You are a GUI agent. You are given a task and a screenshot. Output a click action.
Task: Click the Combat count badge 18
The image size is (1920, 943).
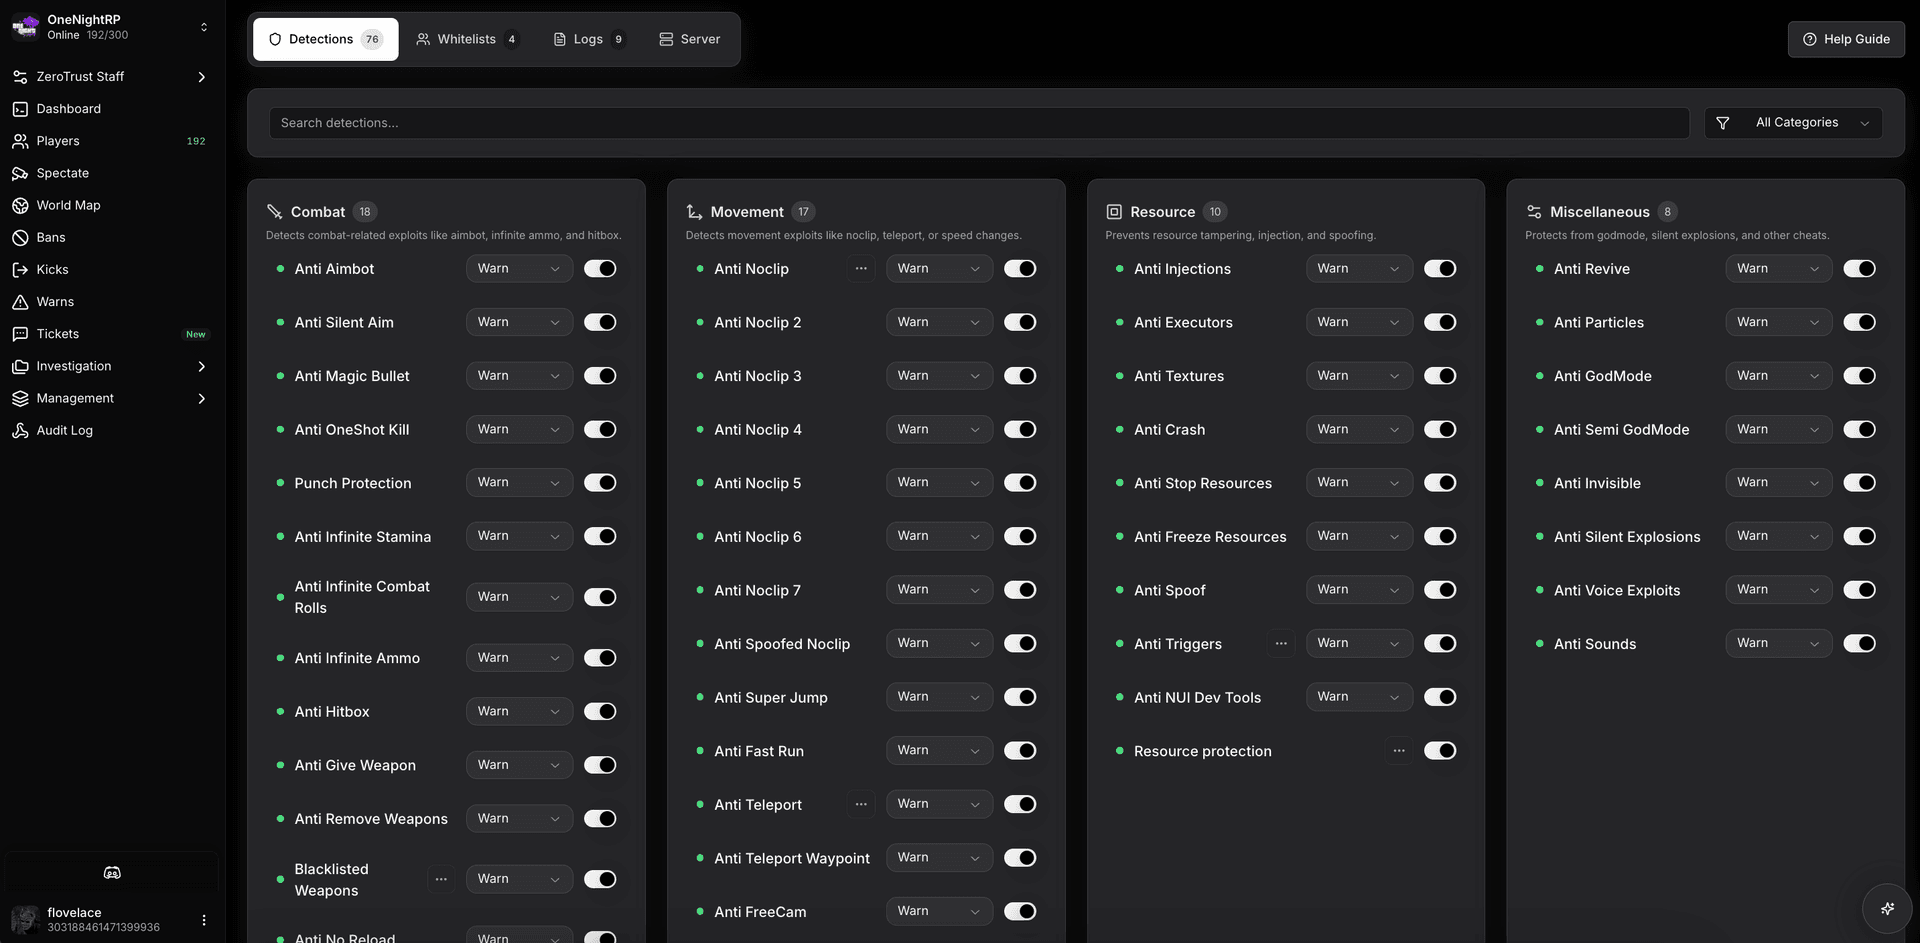365,212
